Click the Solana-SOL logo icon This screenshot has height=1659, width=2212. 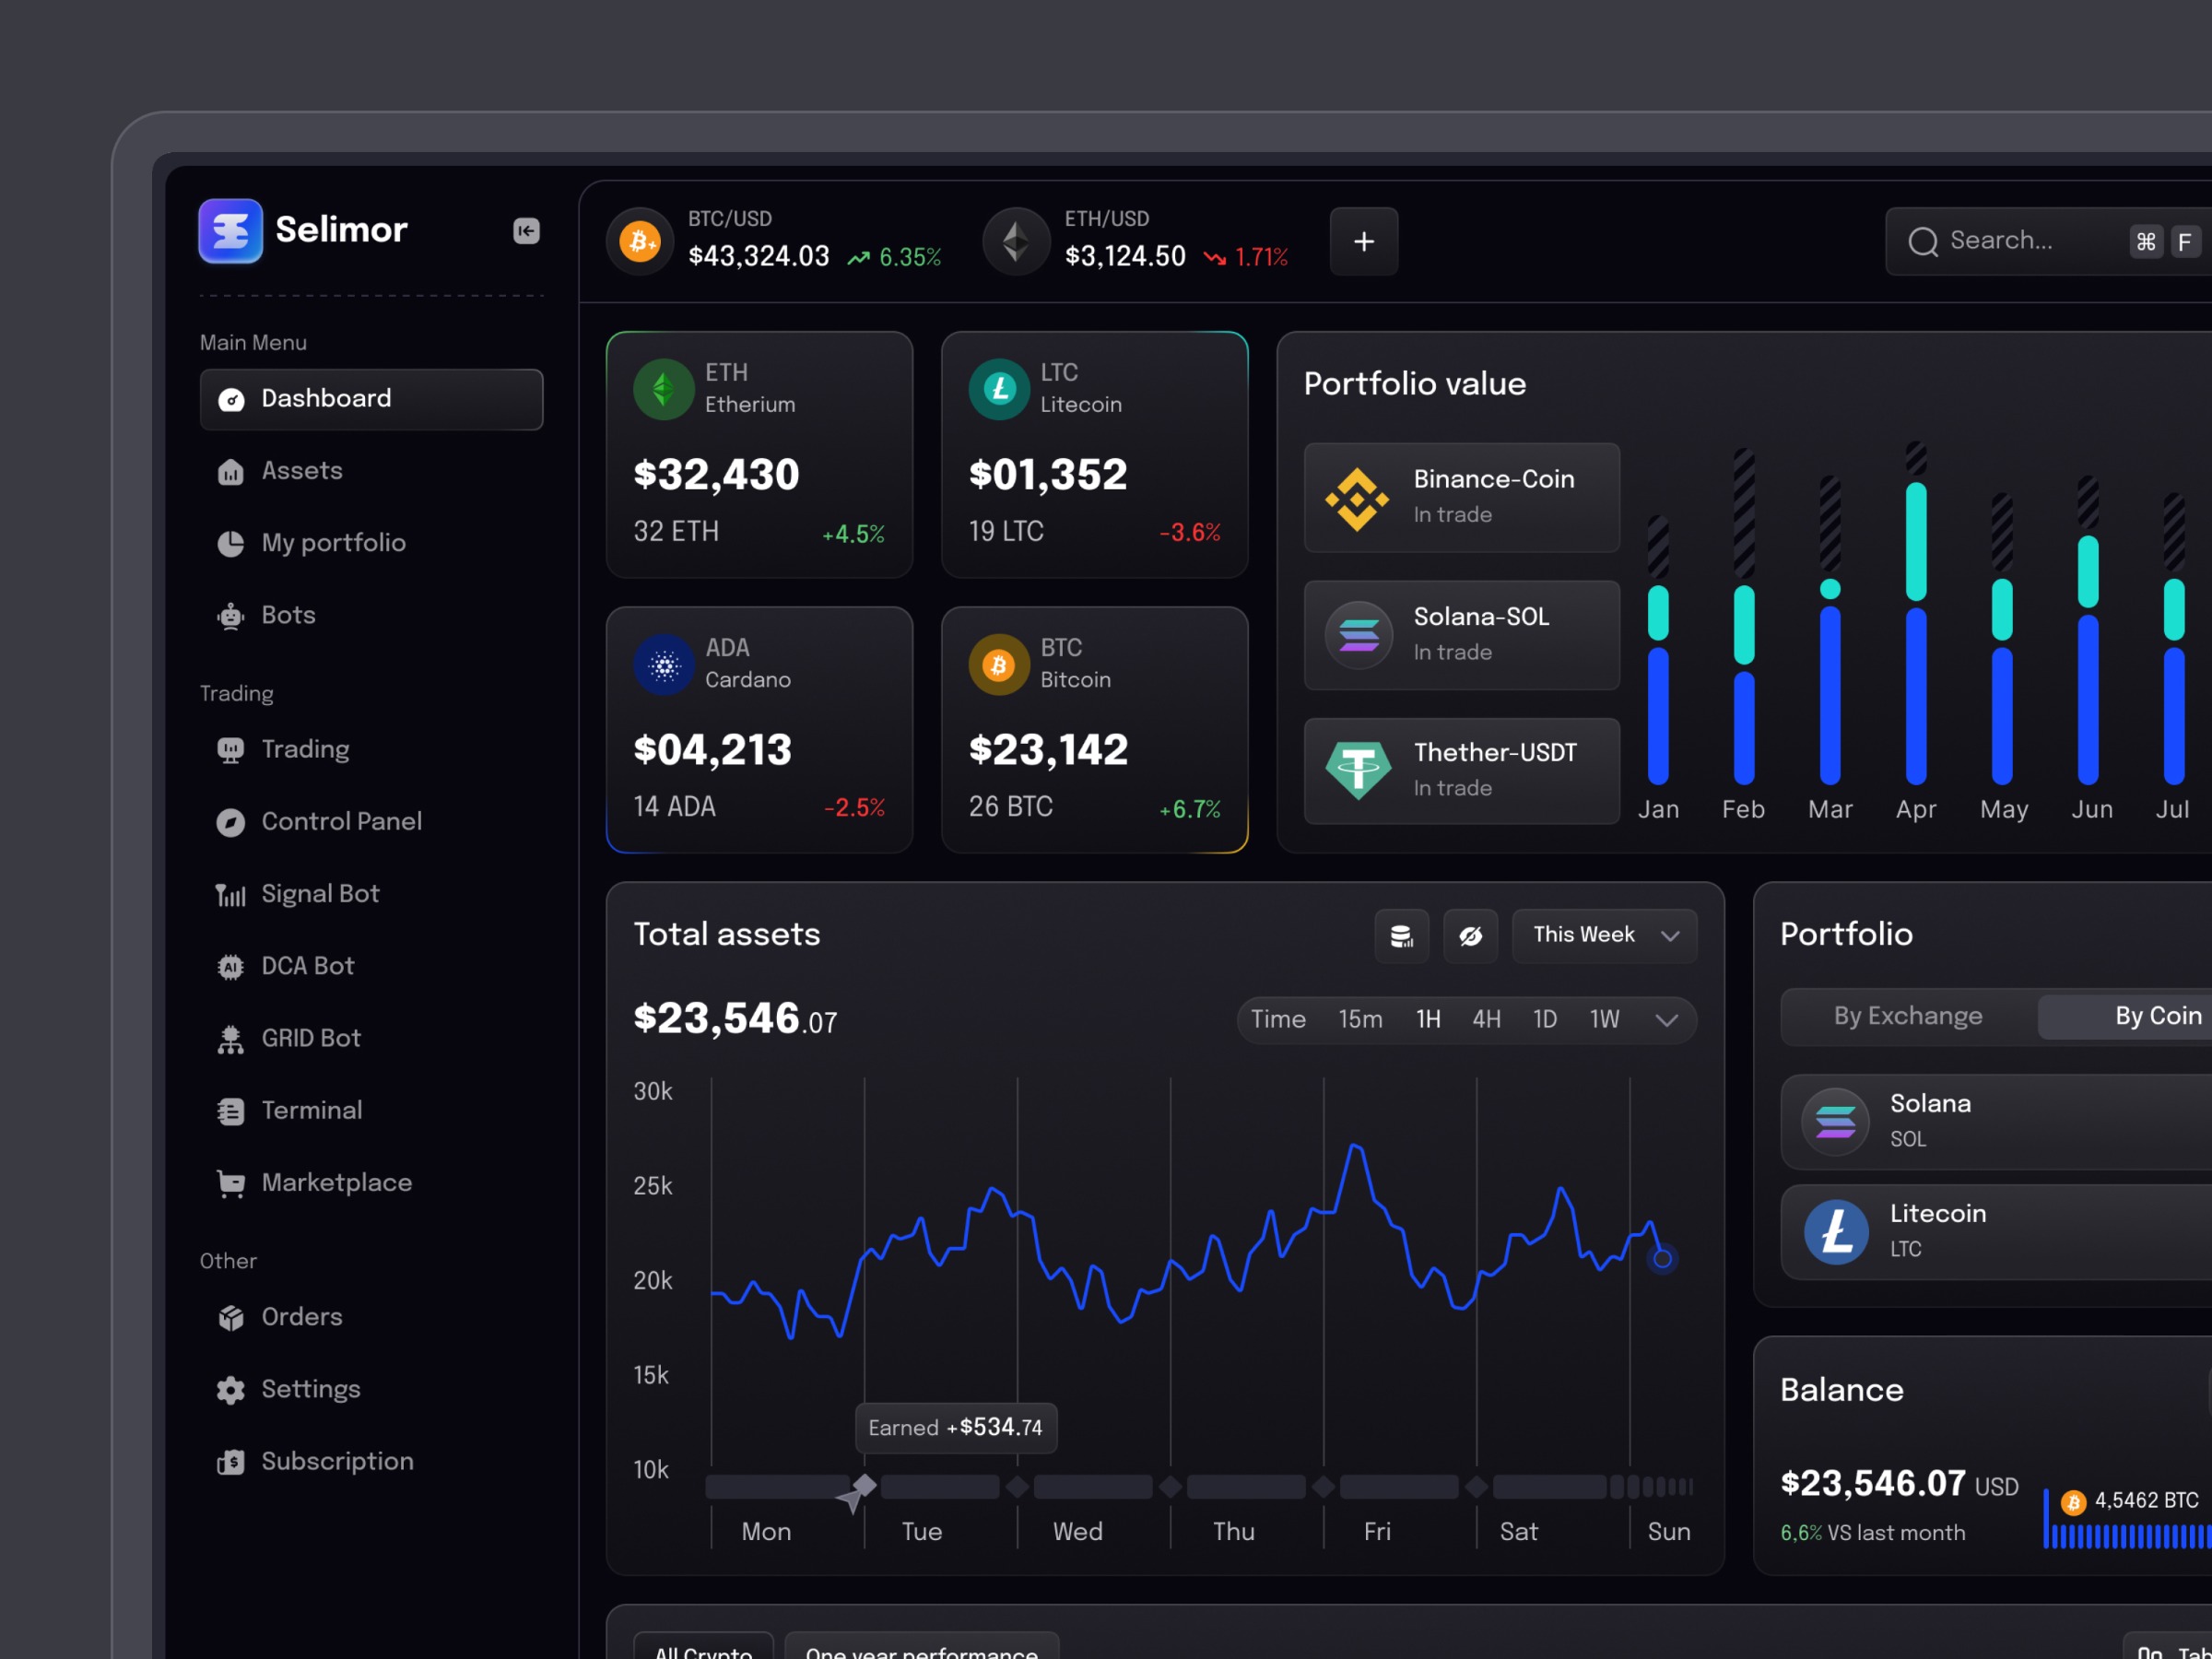[x=1359, y=635]
